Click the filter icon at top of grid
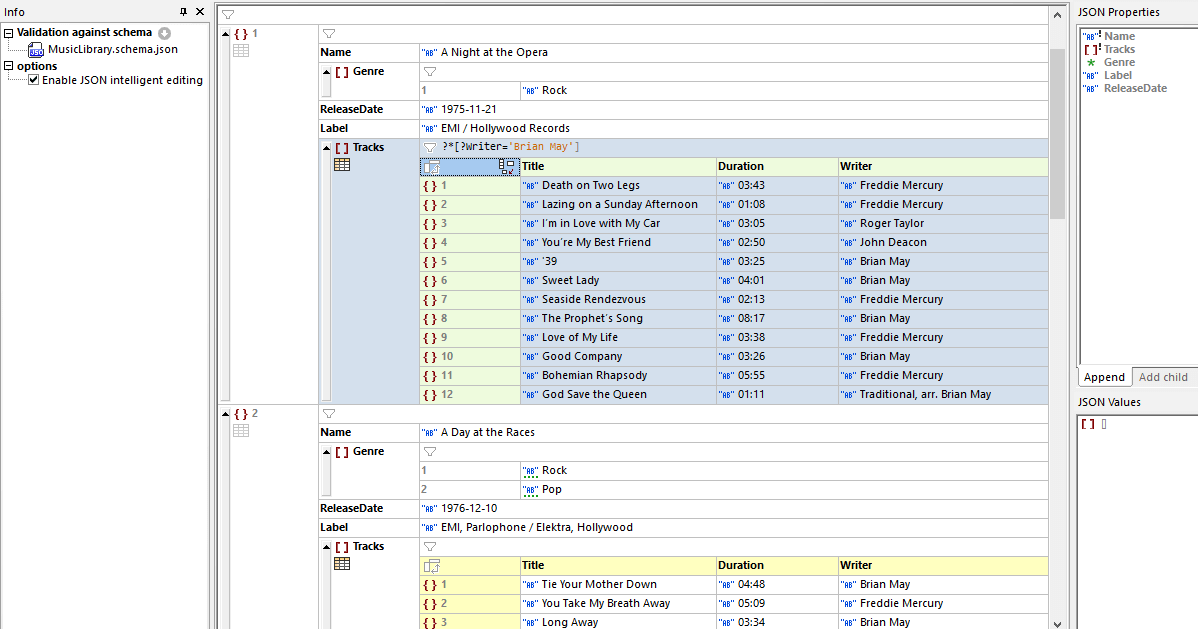The image size is (1198, 629). click(228, 14)
